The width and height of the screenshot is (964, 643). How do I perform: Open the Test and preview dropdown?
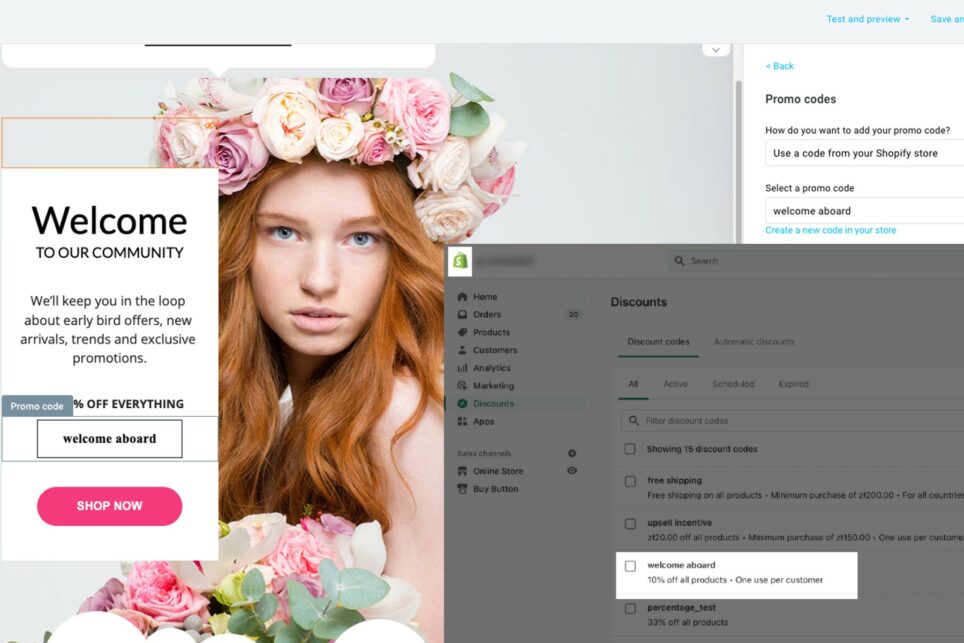[x=866, y=18]
